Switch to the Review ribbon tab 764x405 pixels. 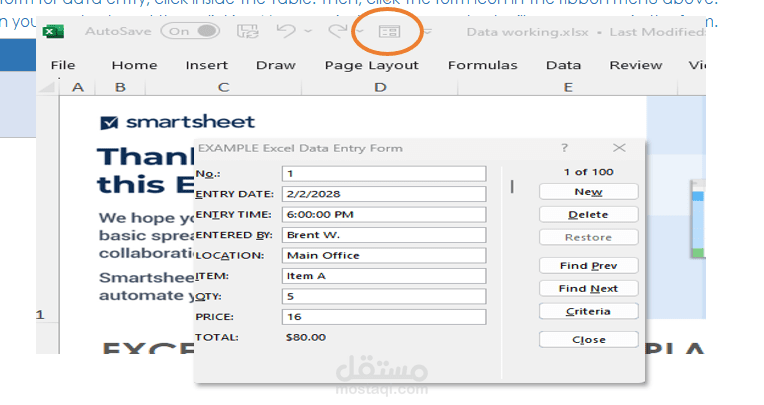[x=636, y=65]
